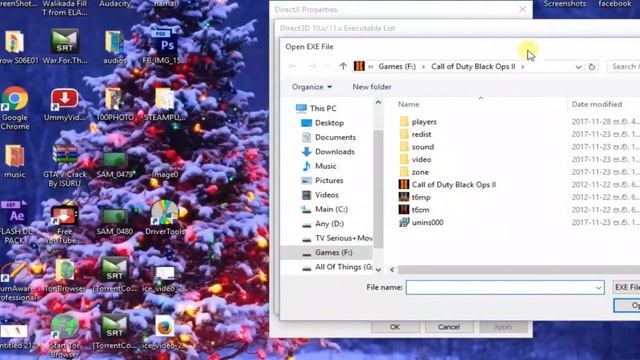Click into the File name input field
This screenshot has height=360, width=640.
(505, 287)
